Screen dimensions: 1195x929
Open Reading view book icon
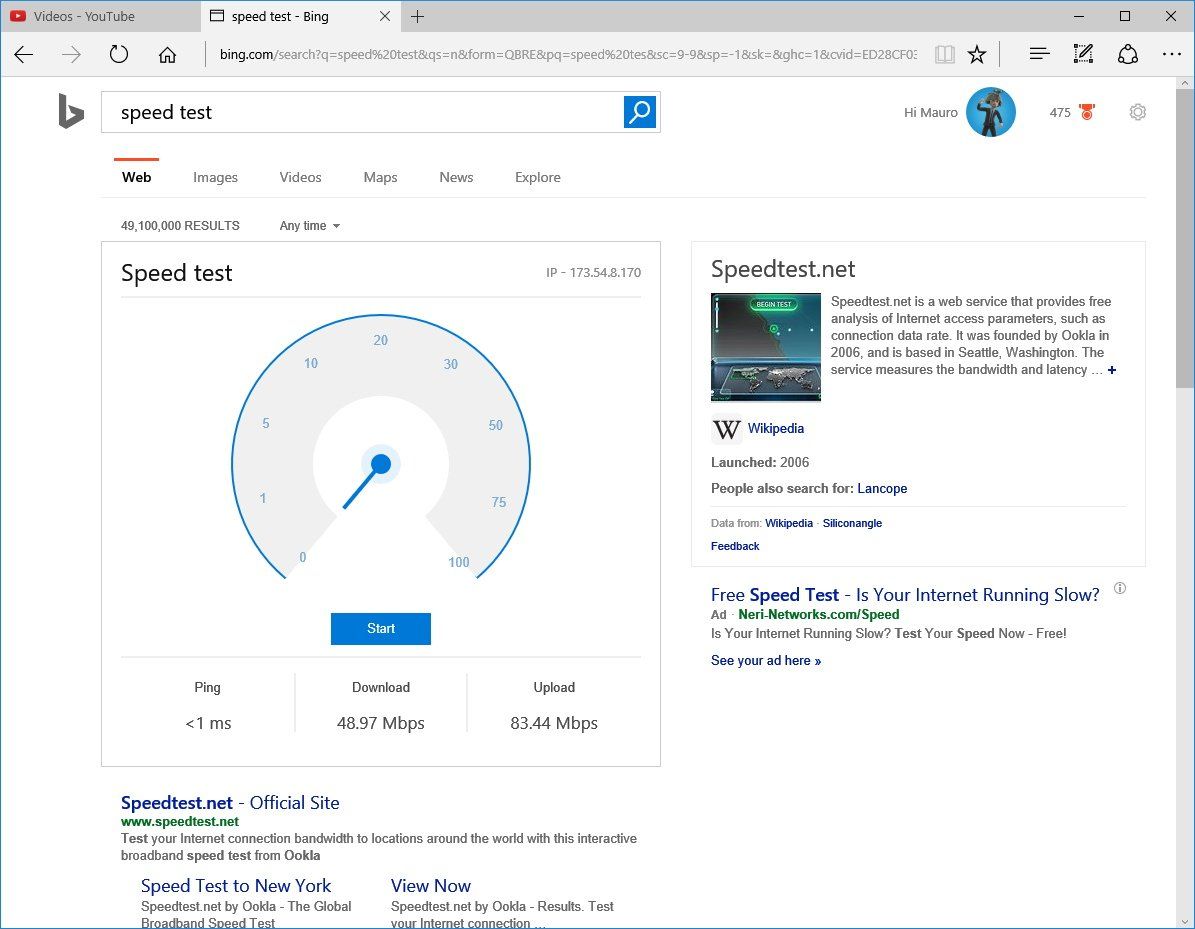pos(945,54)
